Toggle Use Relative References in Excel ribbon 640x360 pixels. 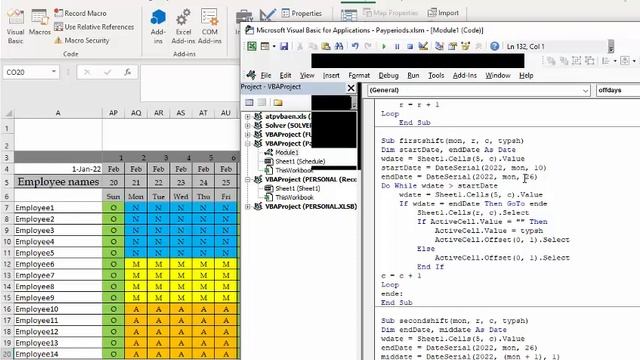point(94,27)
